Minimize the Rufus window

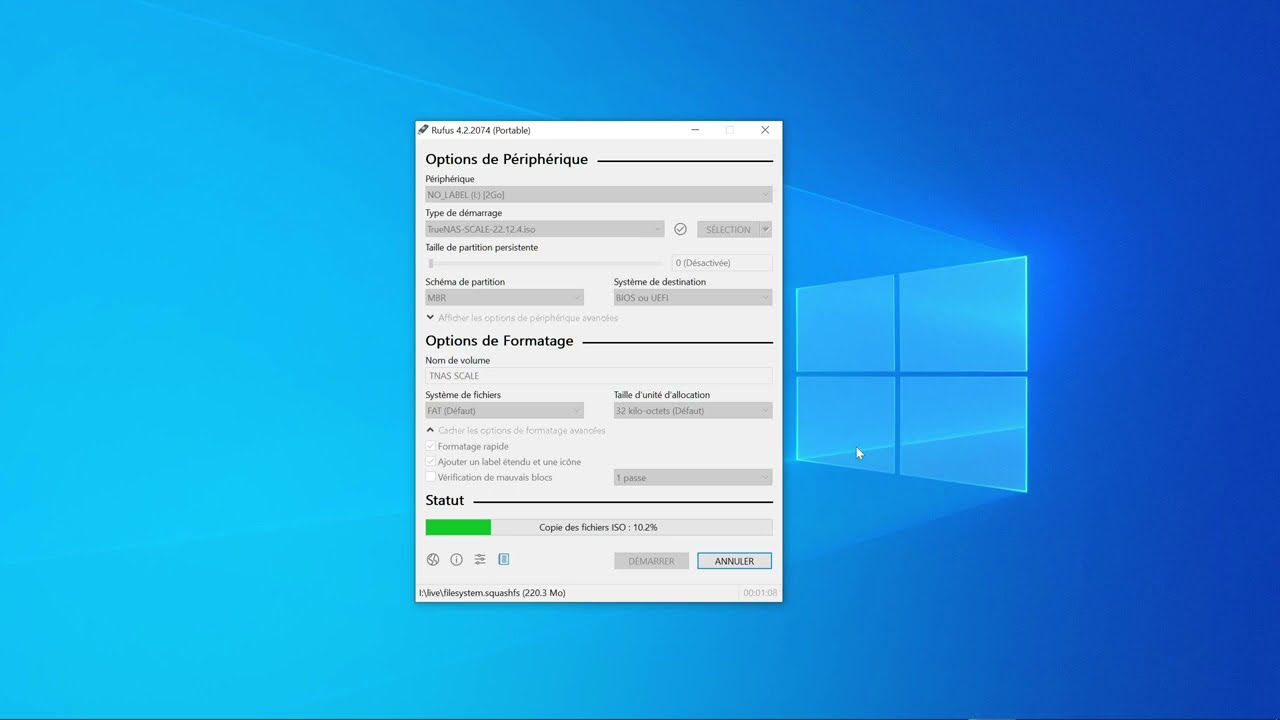click(695, 130)
